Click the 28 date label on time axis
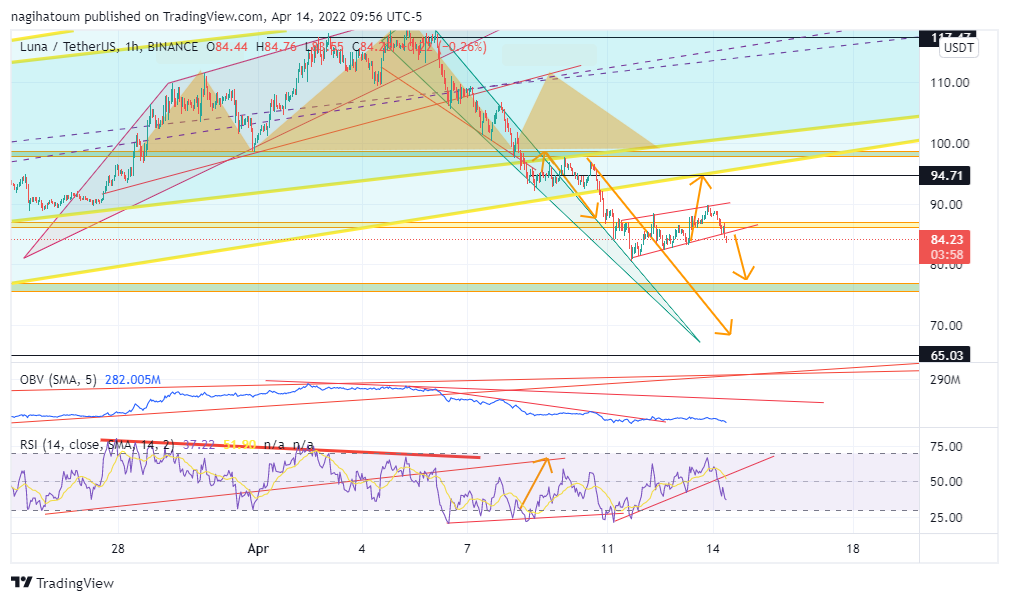Viewport: 1009px width, 602px height. point(118,549)
